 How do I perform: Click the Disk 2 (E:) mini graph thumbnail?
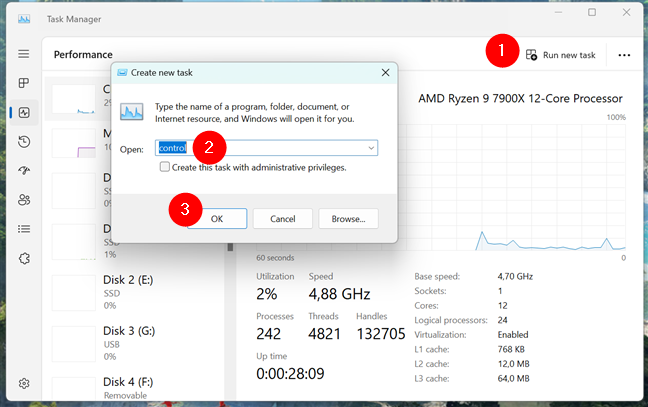(74, 293)
